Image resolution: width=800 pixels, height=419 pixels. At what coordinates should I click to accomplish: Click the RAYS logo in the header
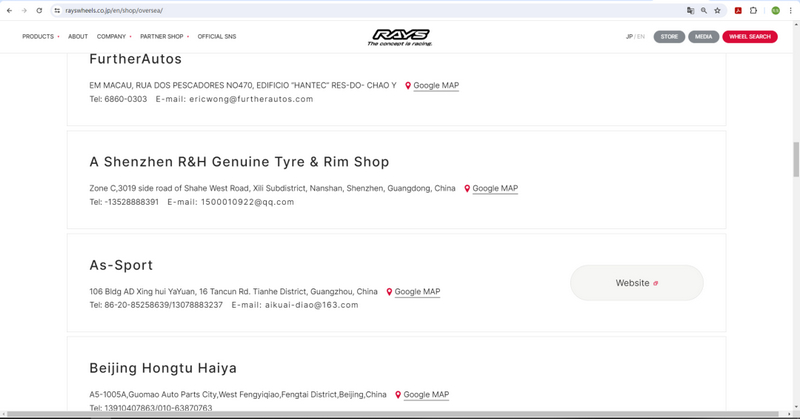399,37
